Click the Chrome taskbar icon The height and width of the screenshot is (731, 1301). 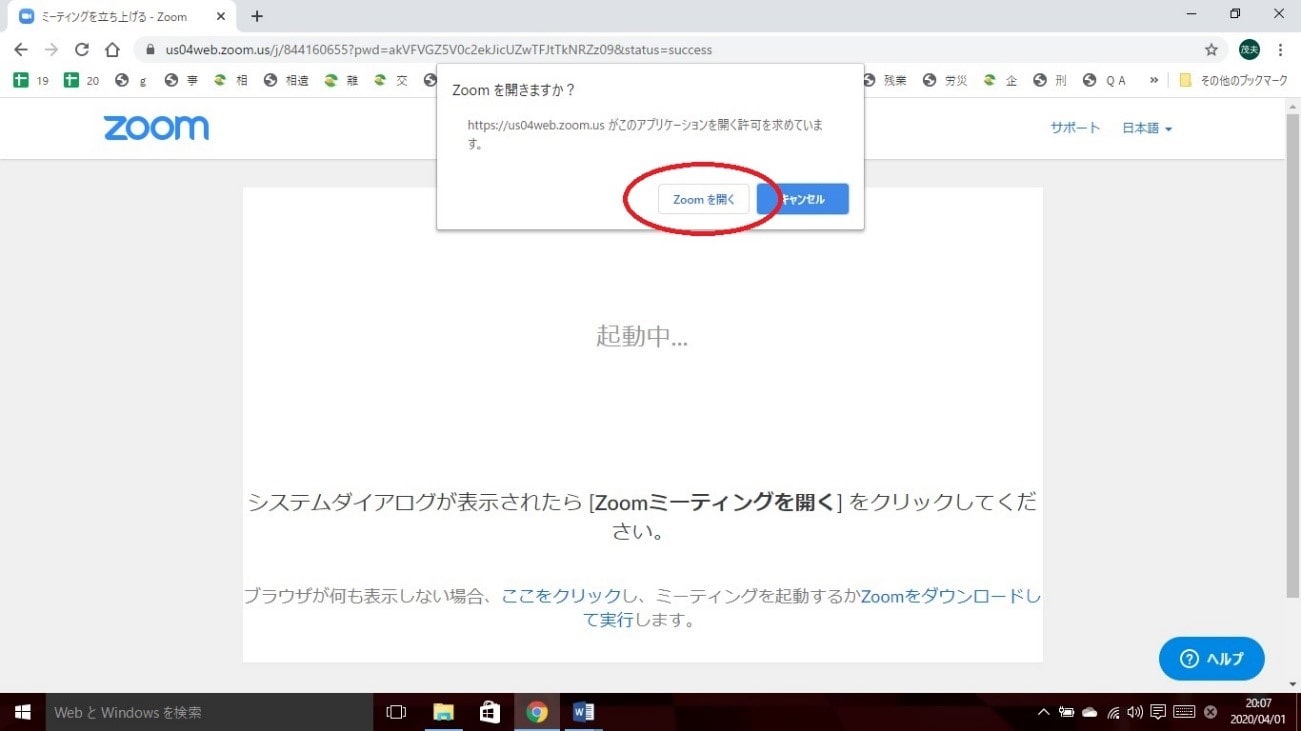coord(537,712)
